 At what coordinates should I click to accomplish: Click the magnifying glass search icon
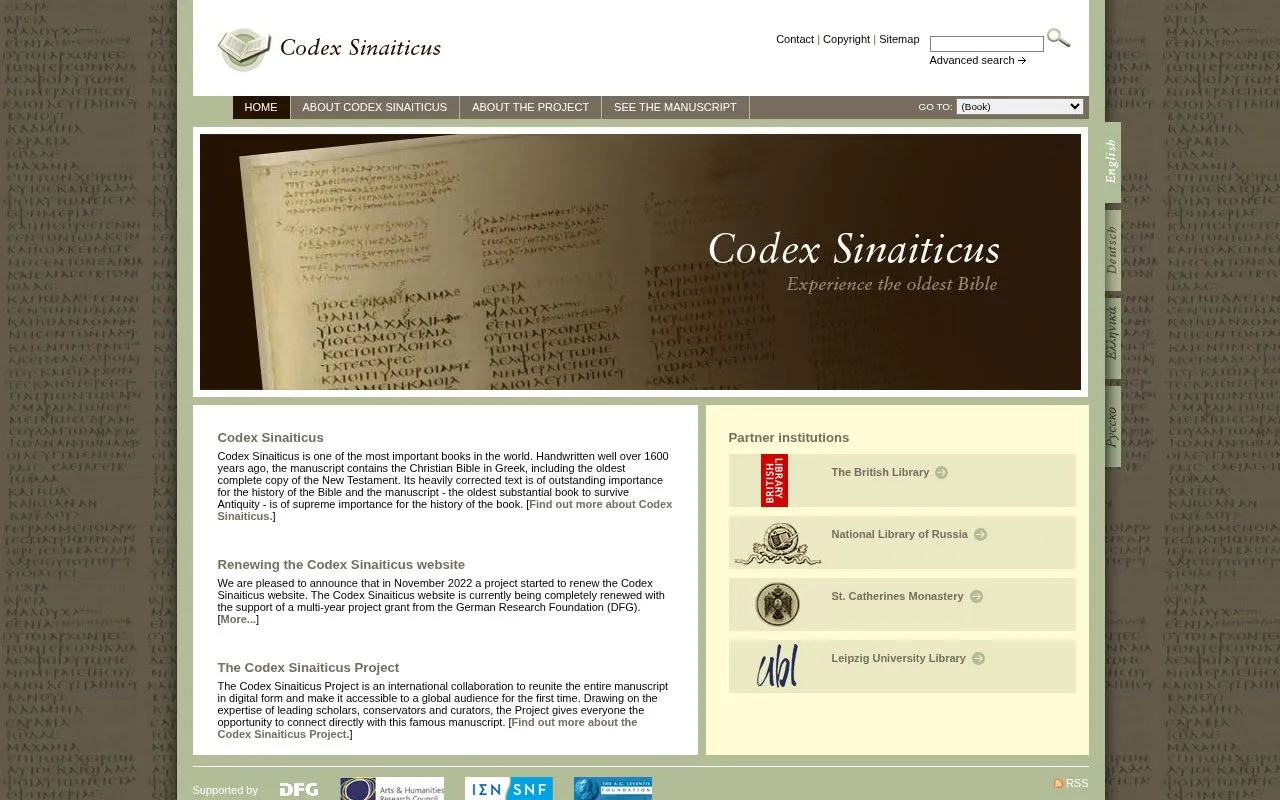tap(1058, 39)
